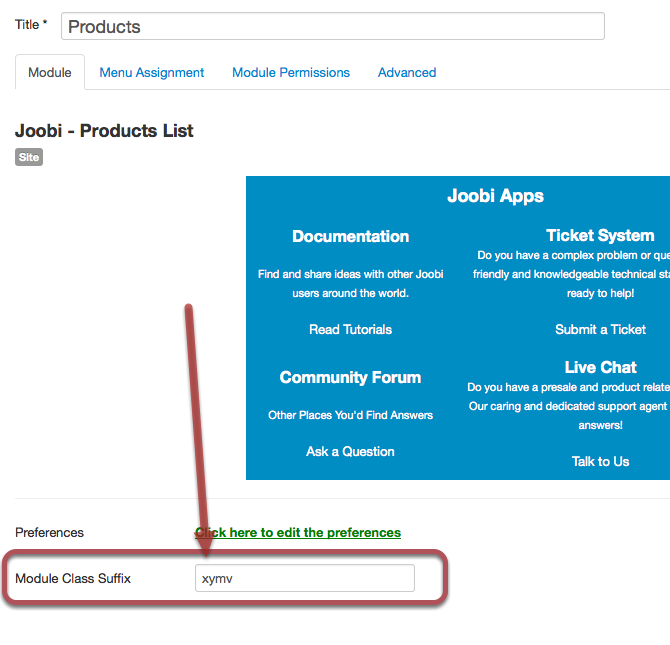Click the Module Class Suffix label
670x645 pixels.
coord(73,578)
